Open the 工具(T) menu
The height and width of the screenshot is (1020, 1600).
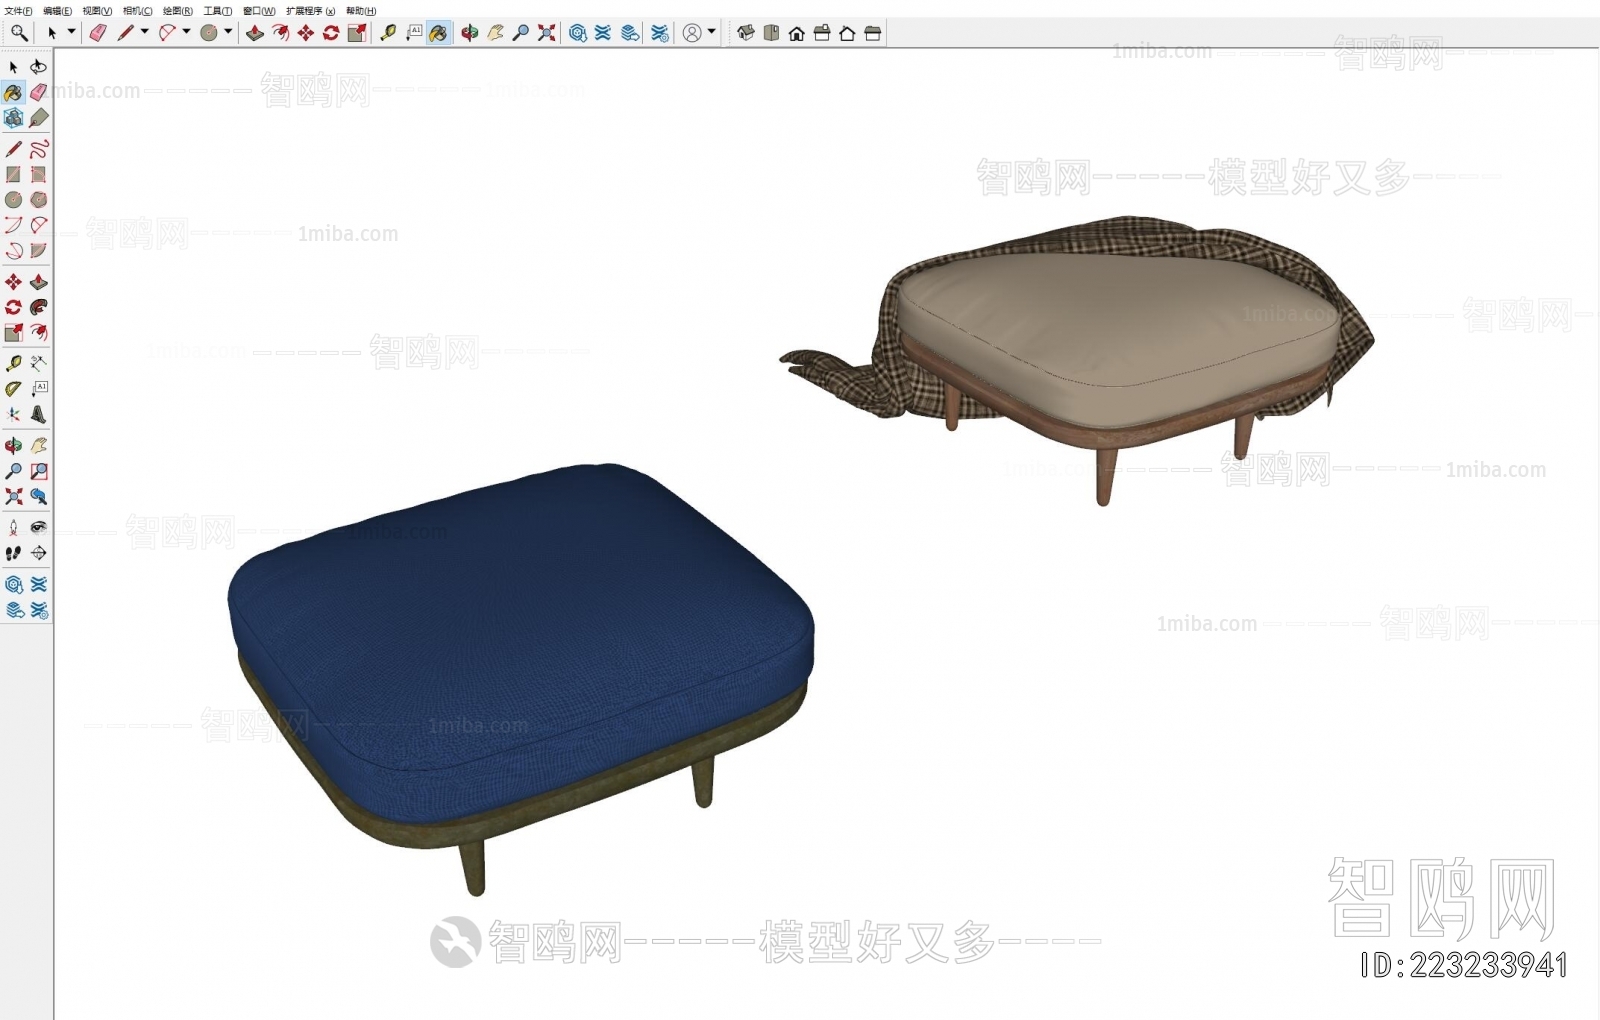(x=218, y=11)
